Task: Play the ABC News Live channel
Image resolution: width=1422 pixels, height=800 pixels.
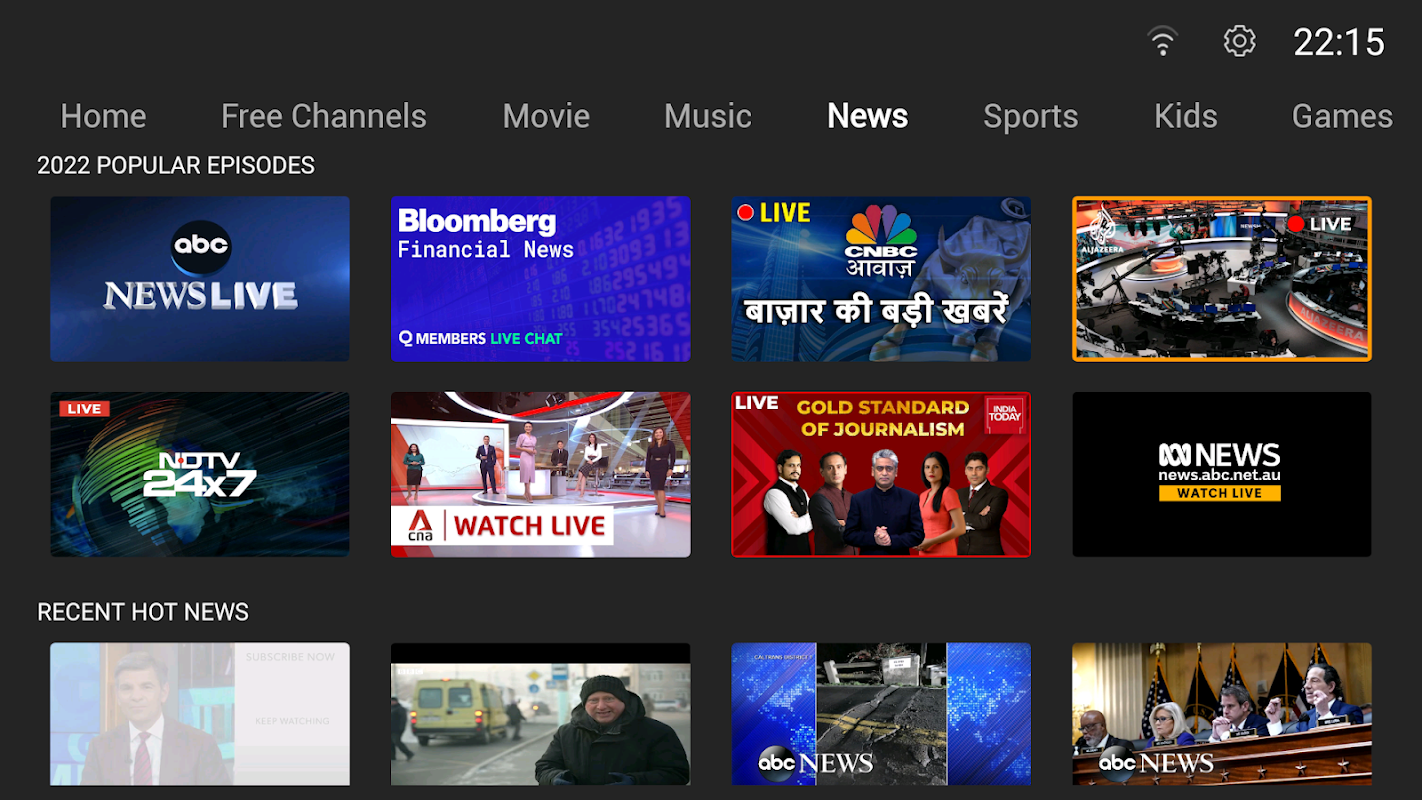Action: (x=200, y=279)
